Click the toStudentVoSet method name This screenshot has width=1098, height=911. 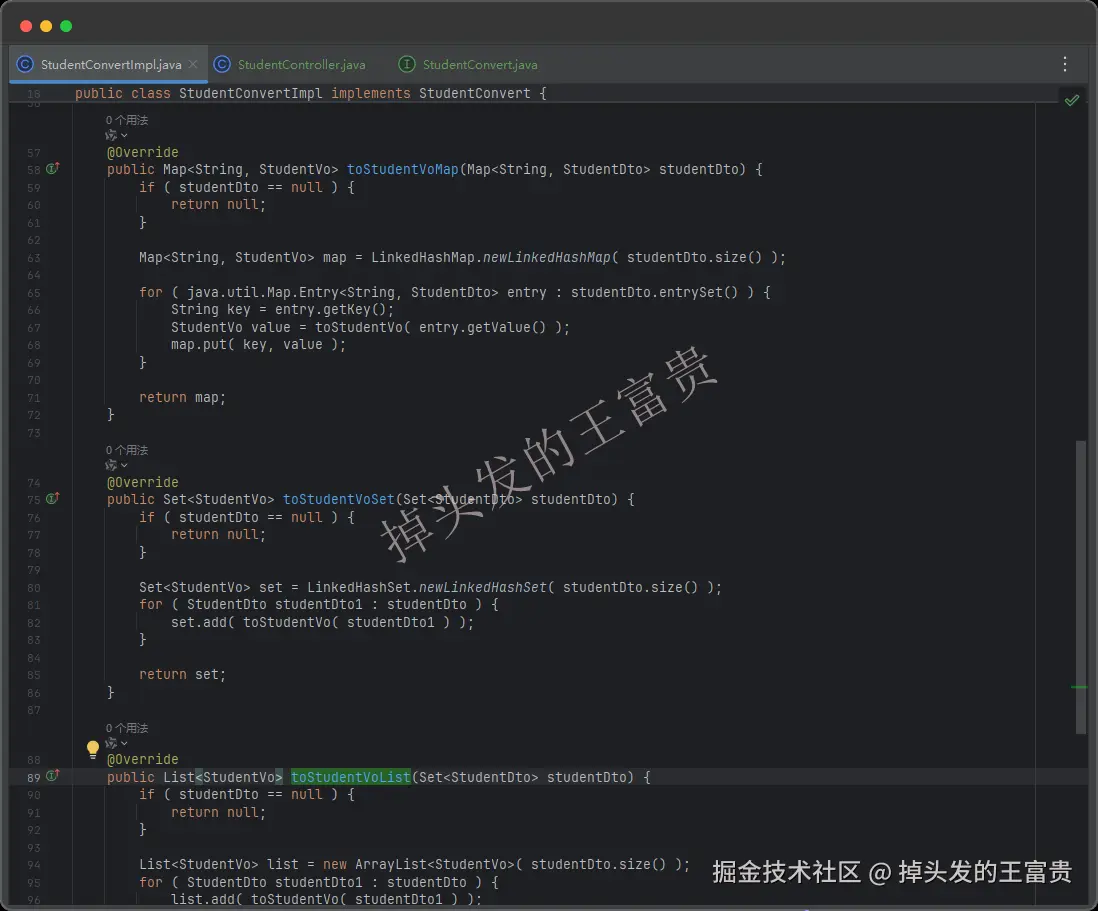339,499
